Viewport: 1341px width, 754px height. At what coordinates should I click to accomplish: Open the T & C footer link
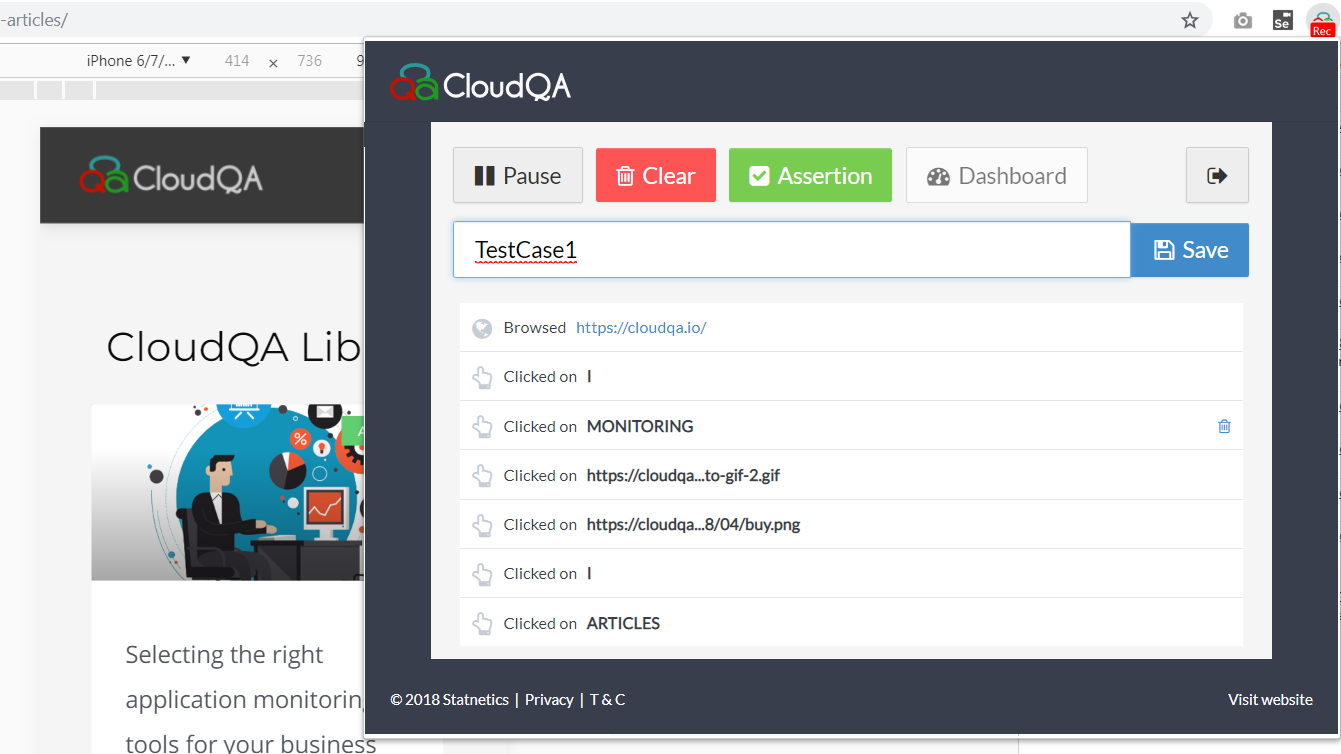607,700
